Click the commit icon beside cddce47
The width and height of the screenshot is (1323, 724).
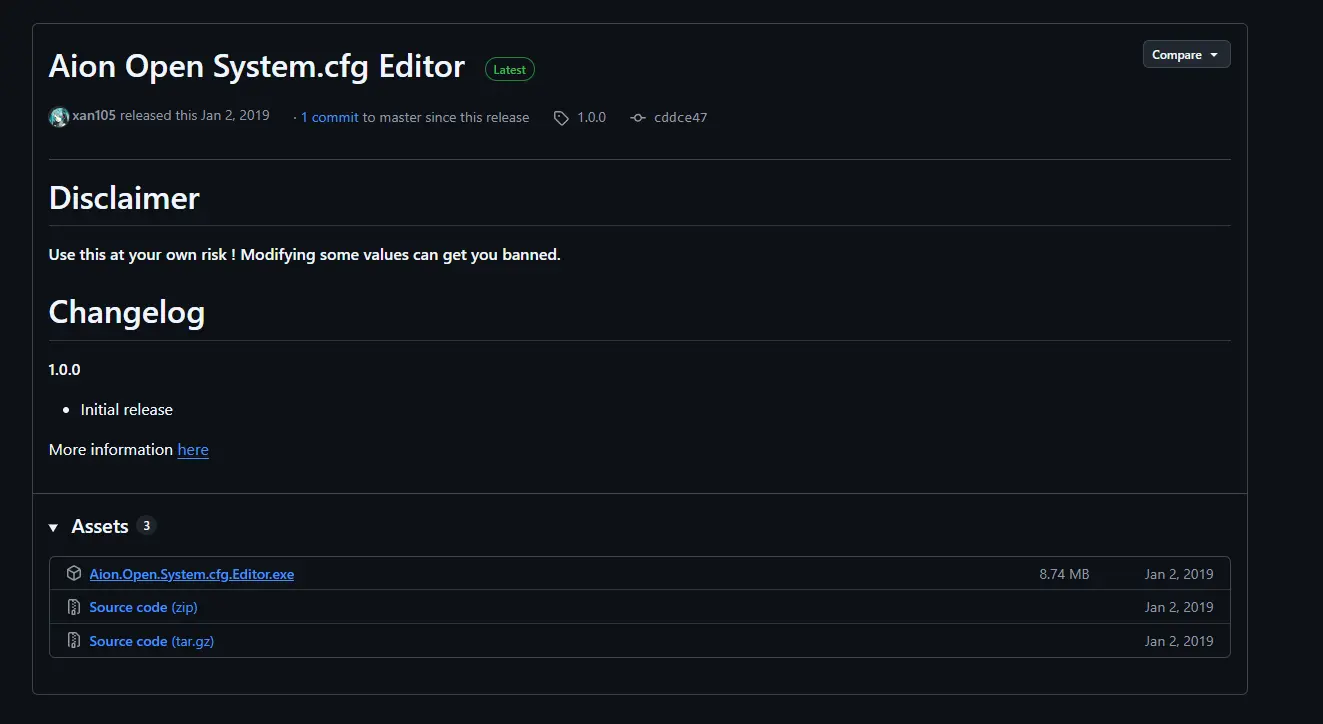click(638, 118)
